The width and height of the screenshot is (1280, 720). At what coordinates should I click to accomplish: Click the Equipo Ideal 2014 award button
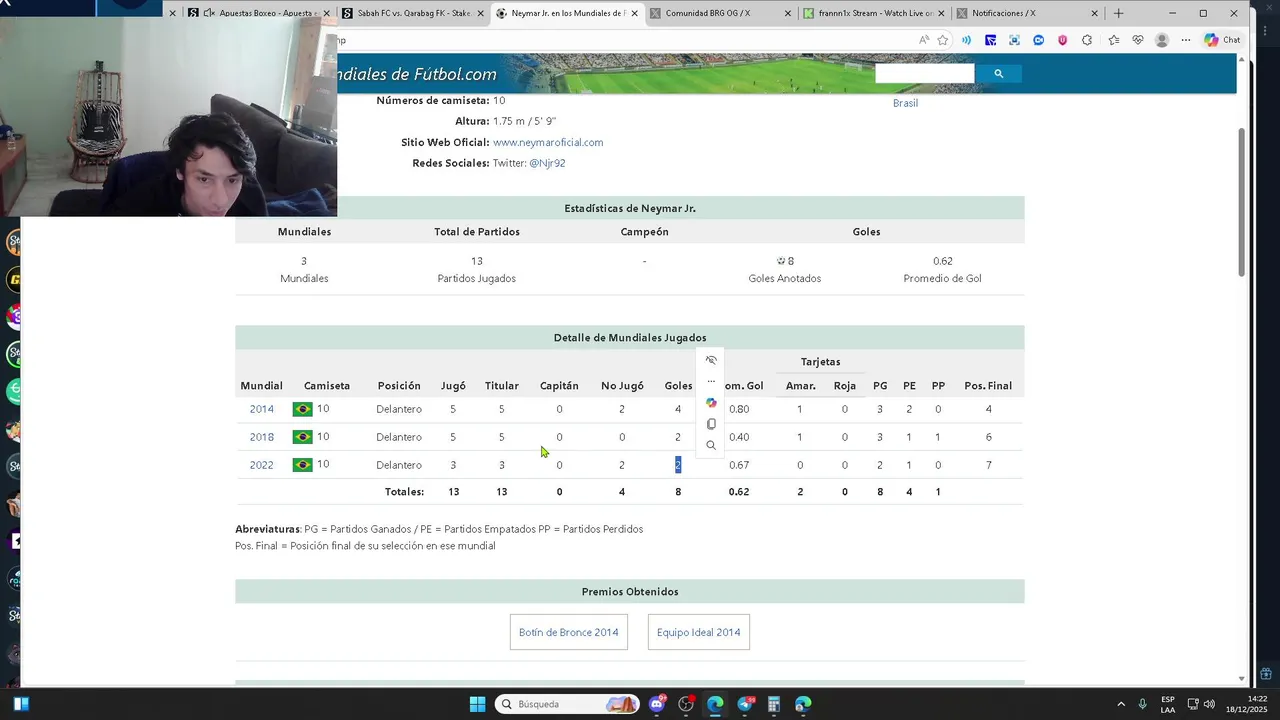[x=699, y=632]
